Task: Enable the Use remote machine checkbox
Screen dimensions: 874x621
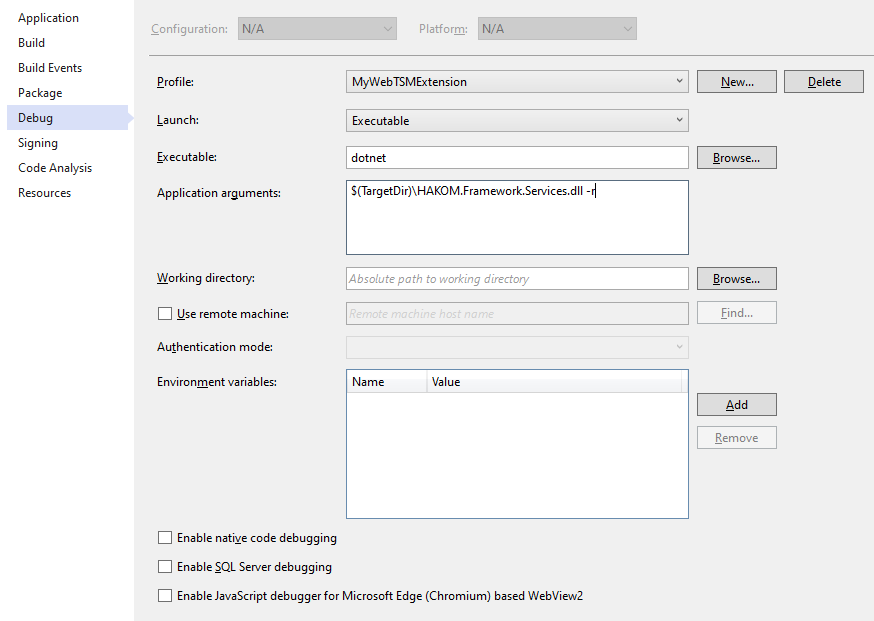Action: tap(165, 314)
